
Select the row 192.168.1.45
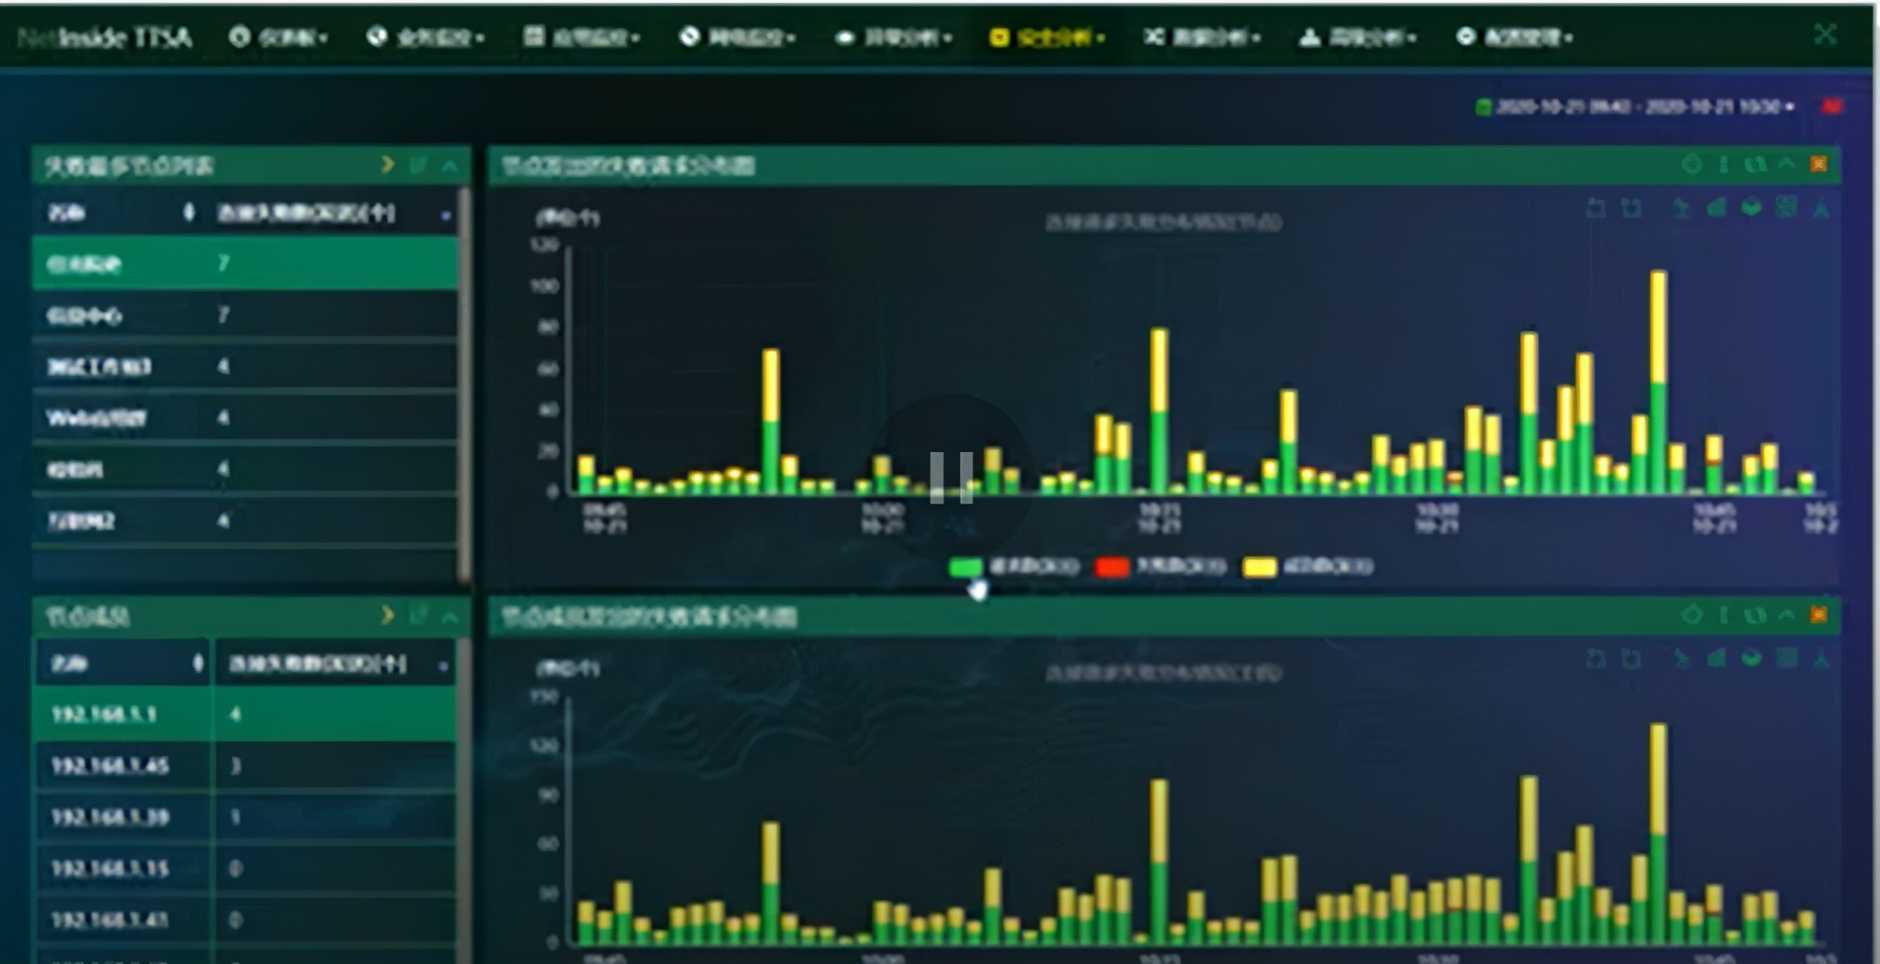pos(245,765)
